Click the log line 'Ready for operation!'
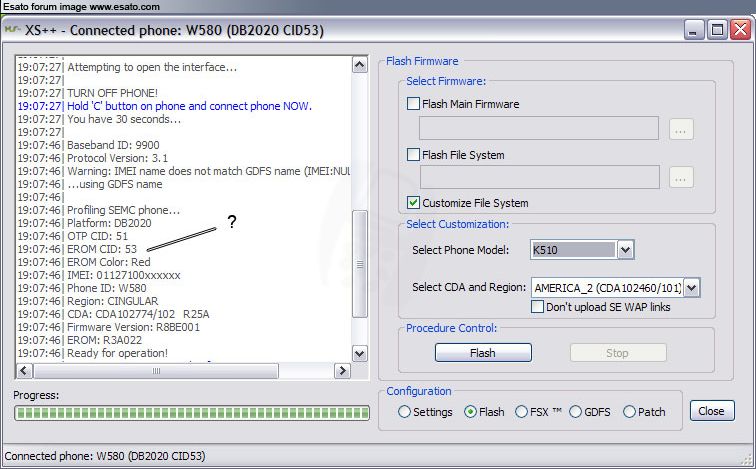Viewport: 756px width, 469px height. [x=118, y=353]
